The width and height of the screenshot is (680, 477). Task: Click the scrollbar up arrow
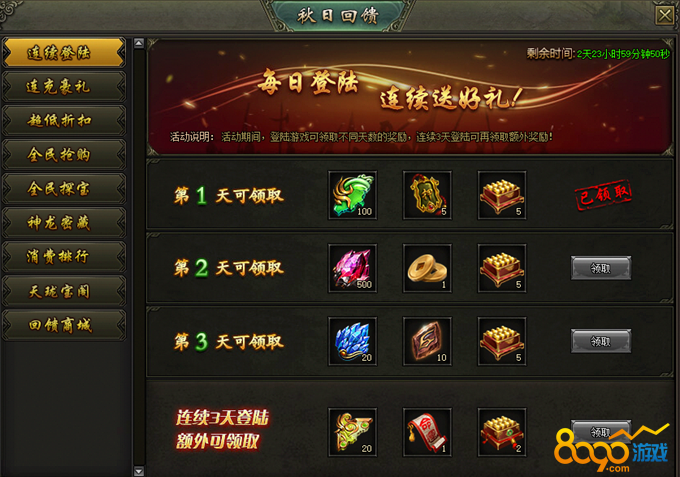(x=139, y=43)
